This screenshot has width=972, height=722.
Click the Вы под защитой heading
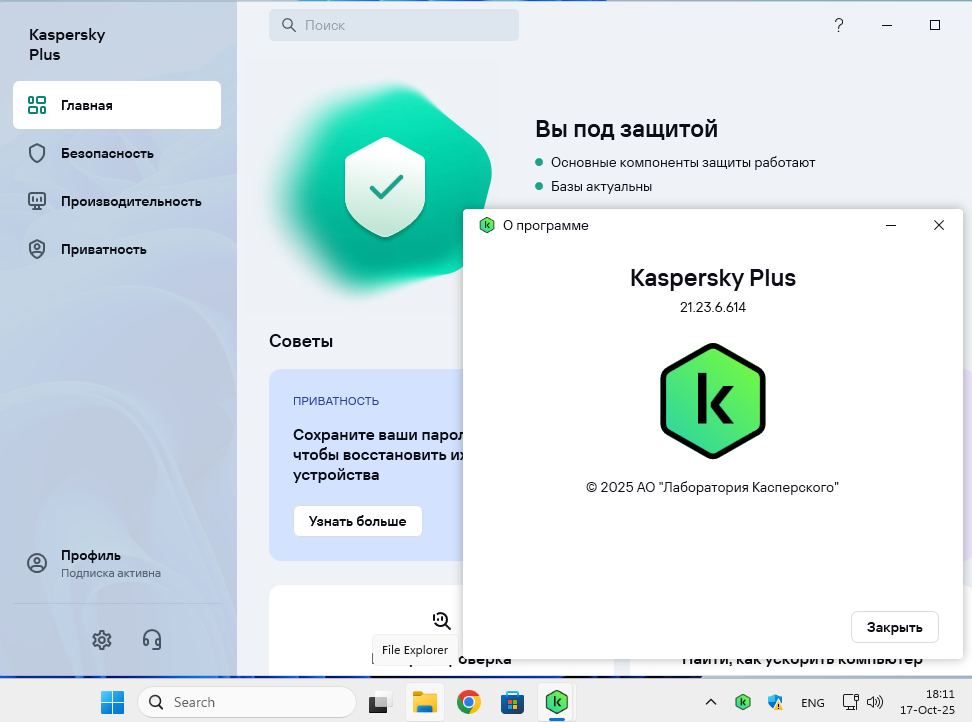pyautogui.click(x=626, y=129)
